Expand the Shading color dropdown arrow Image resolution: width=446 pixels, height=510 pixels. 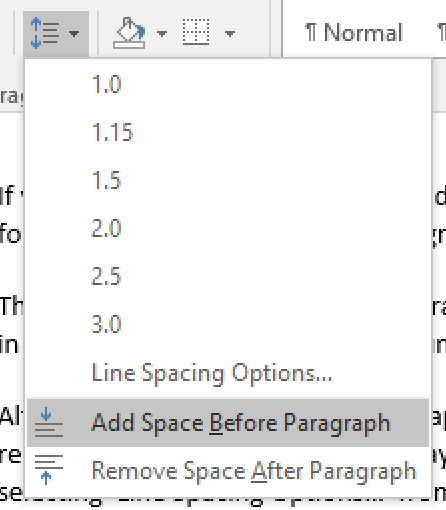162,34
